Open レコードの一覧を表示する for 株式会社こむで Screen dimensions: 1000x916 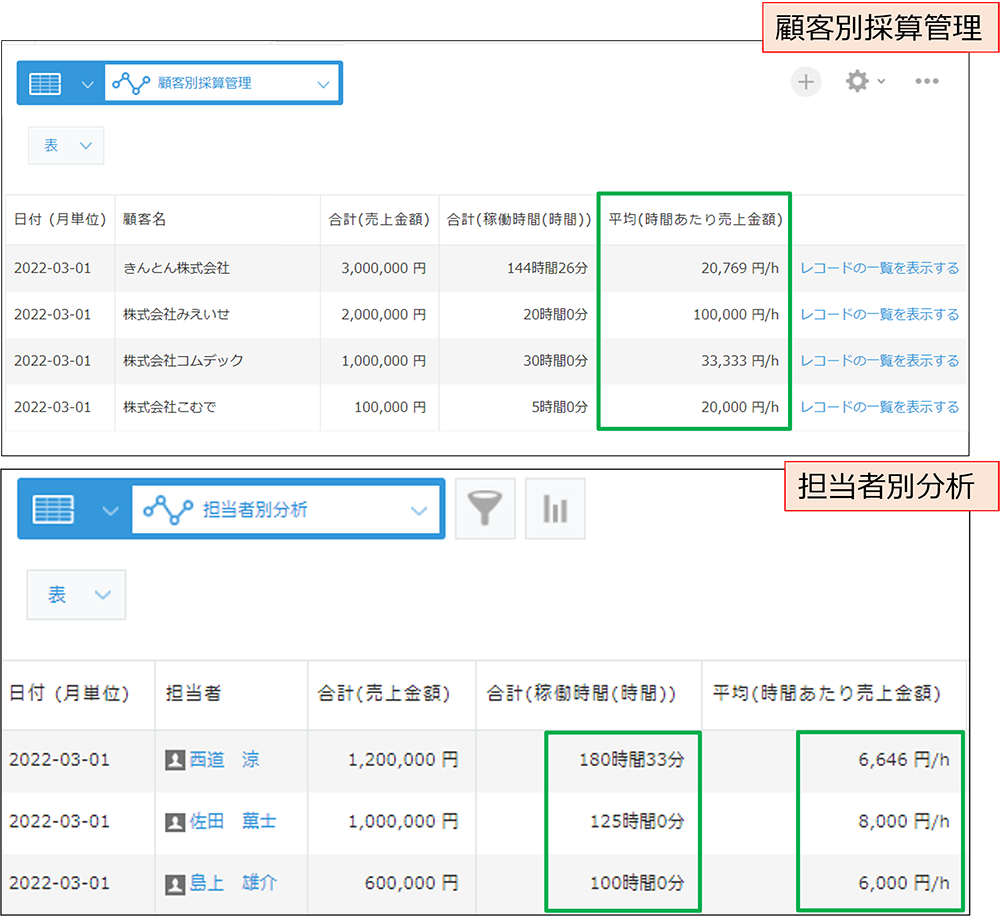coord(879,406)
